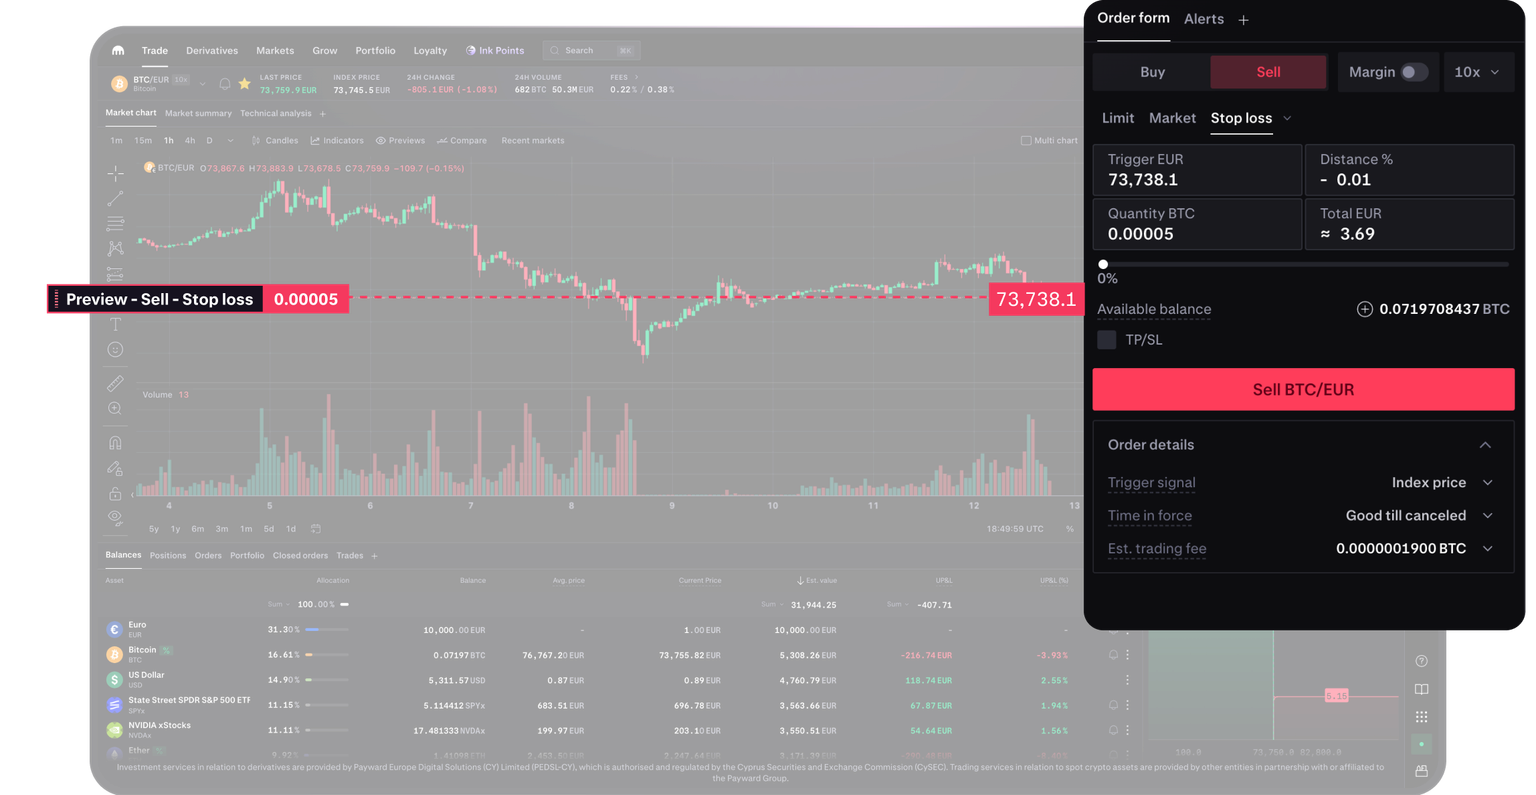The height and width of the screenshot is (795, 1536).
Task: Click the gold favorite star icon
Action: tap(244, 84)
